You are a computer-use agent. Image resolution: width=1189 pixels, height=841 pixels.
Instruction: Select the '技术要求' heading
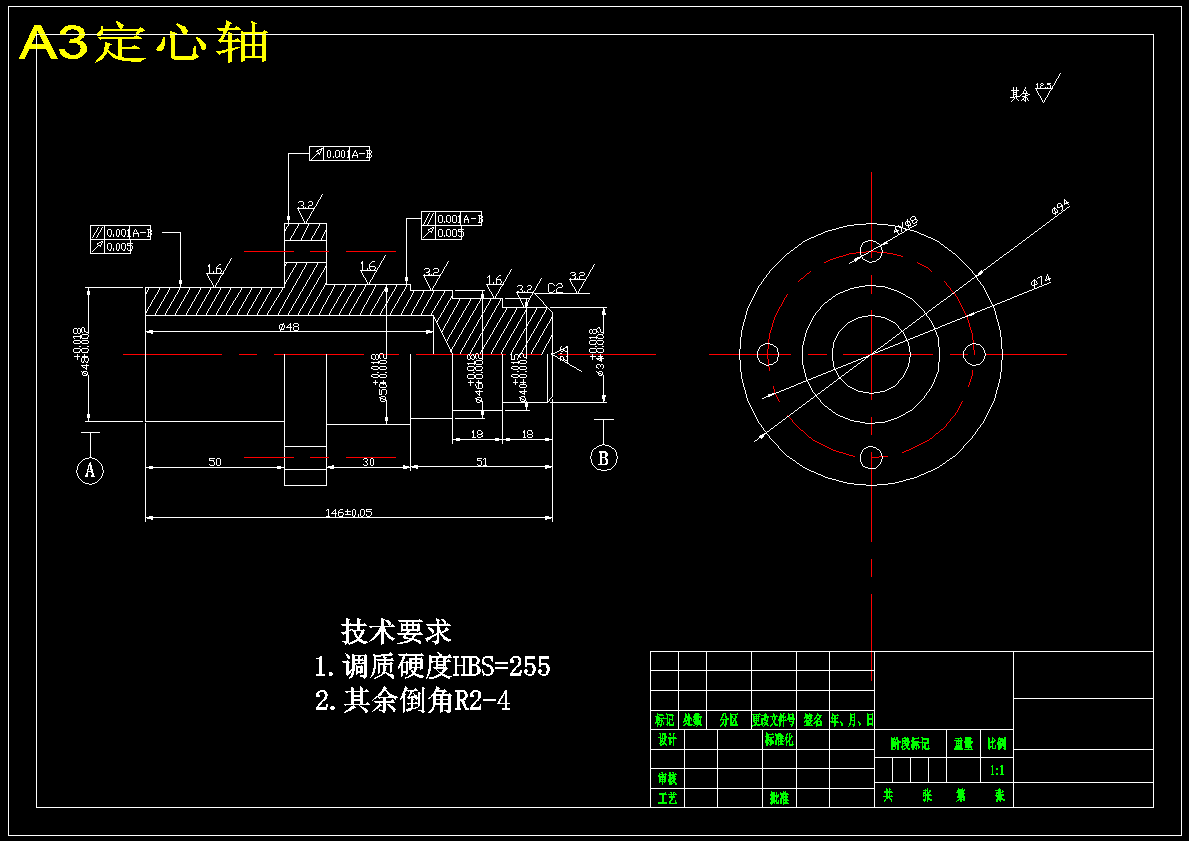[396, 631]
